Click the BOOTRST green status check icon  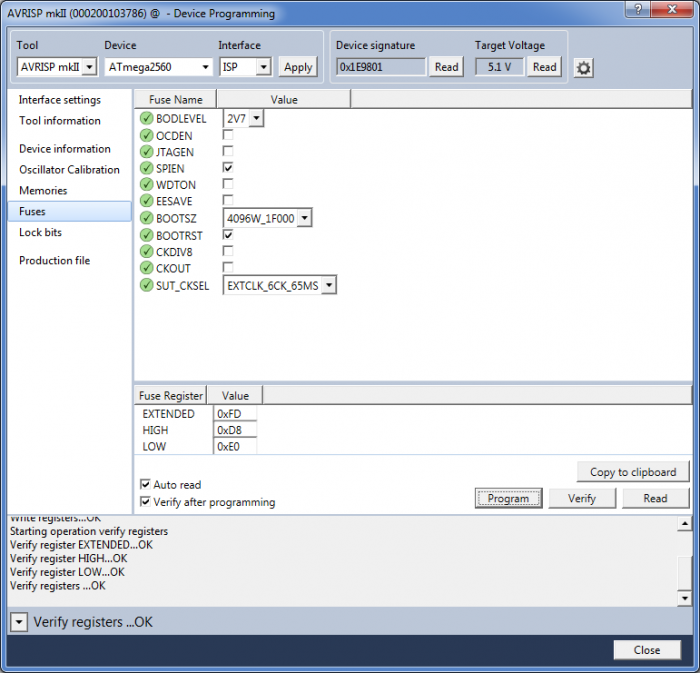tap(146, 235)
